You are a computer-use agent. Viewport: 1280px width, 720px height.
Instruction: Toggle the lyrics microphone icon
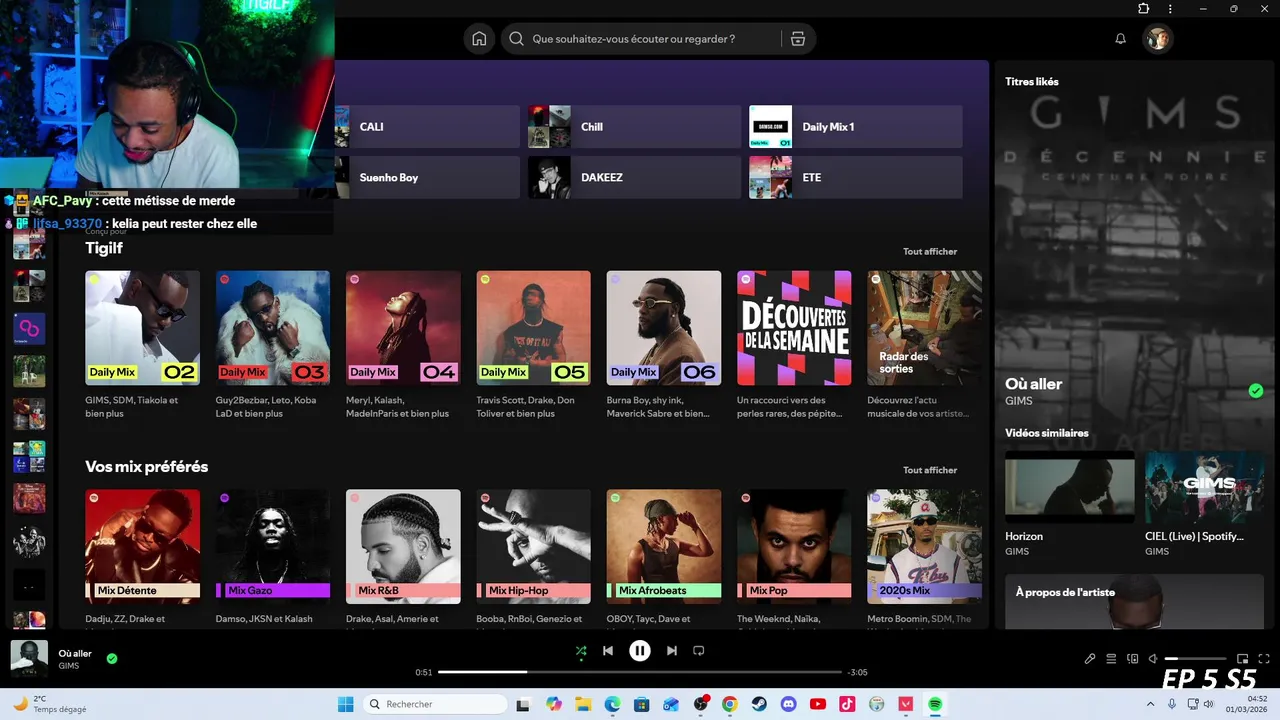point(1090,659)
